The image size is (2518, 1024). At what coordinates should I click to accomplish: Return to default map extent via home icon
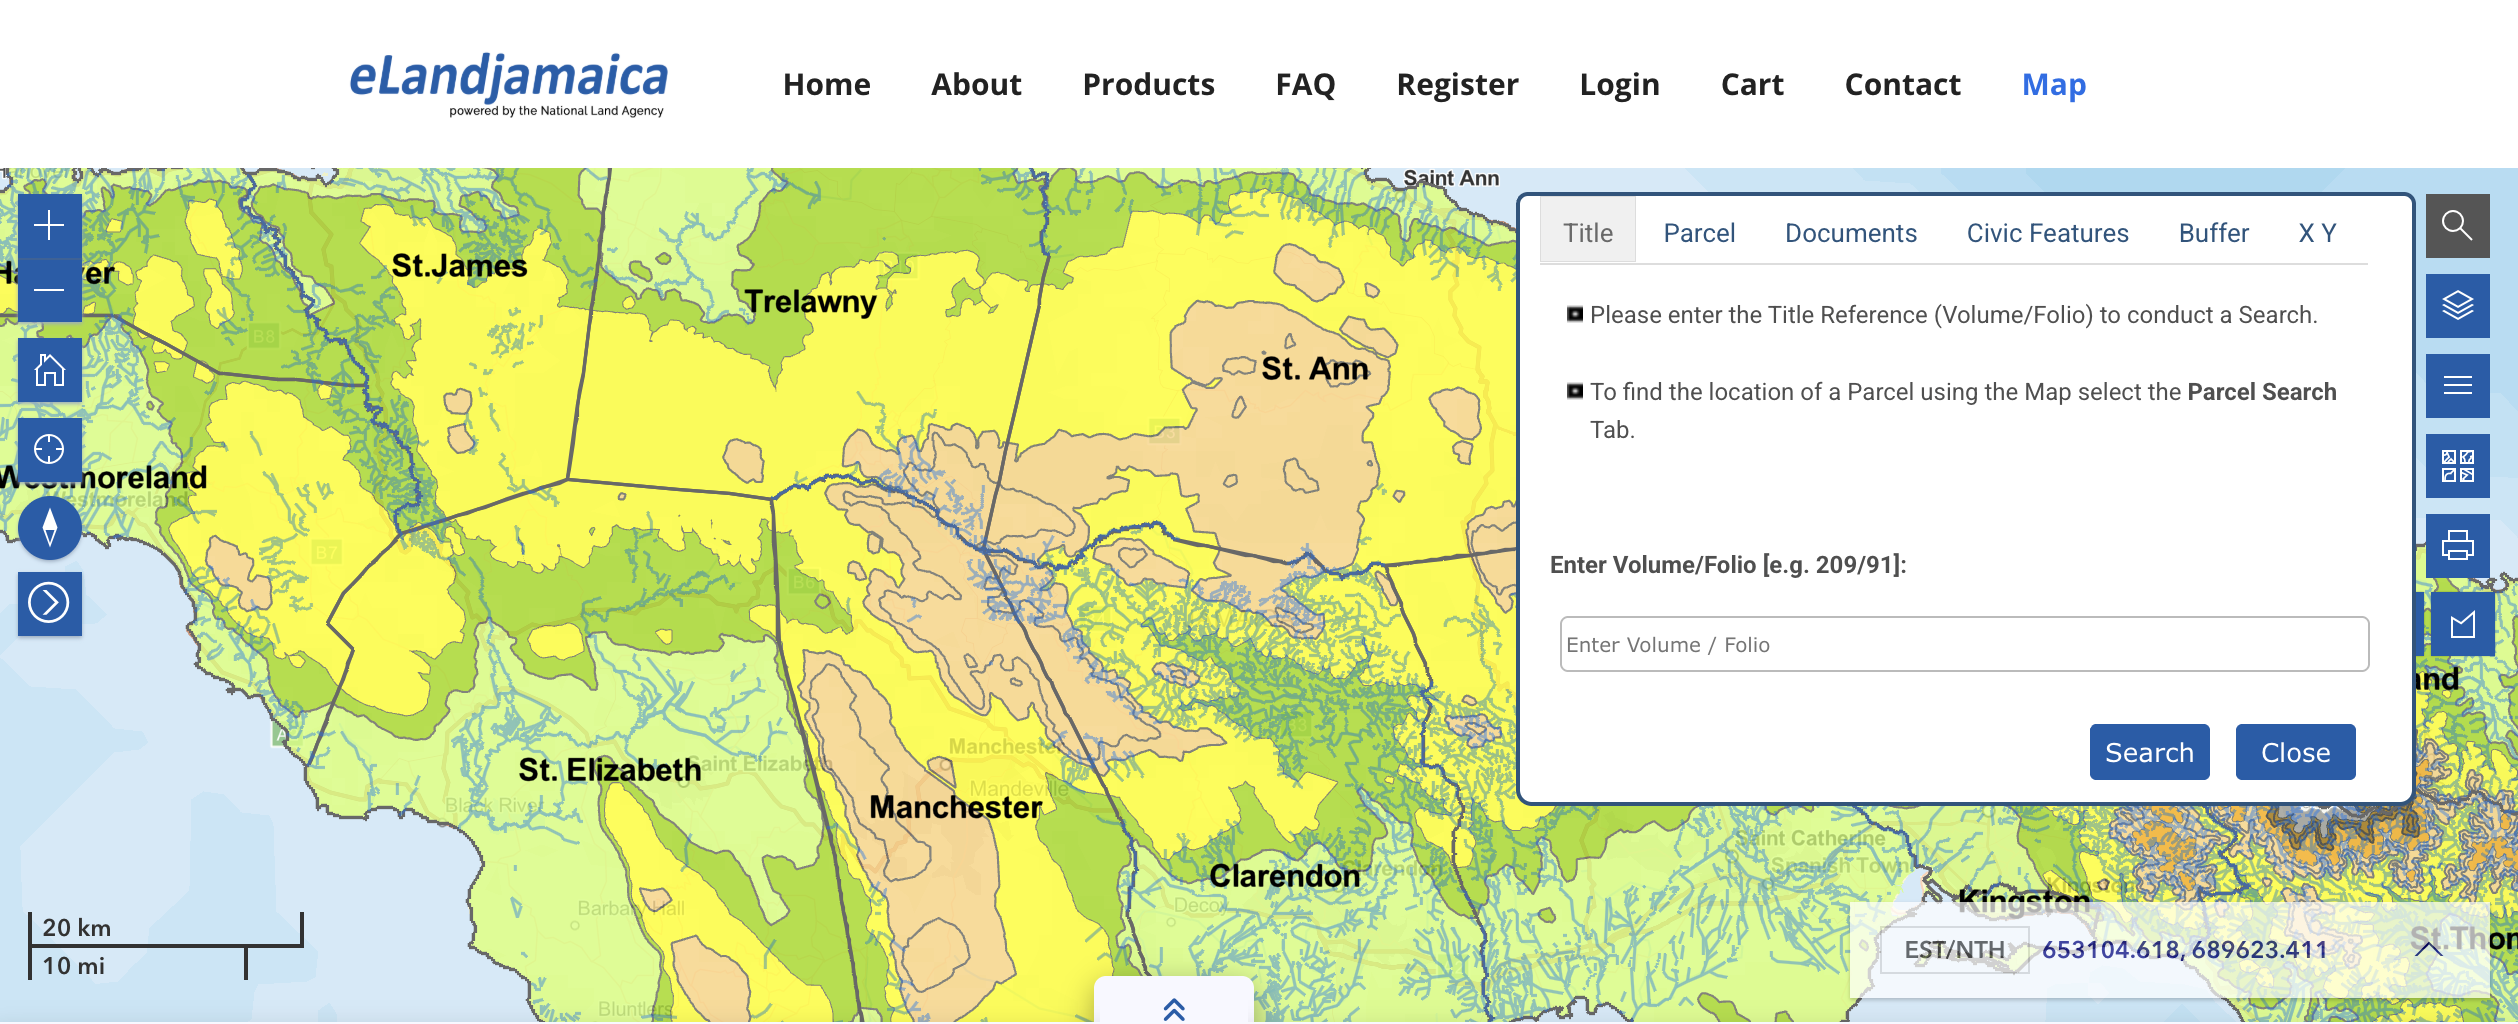pyautogui.click(x=48, y=370)
